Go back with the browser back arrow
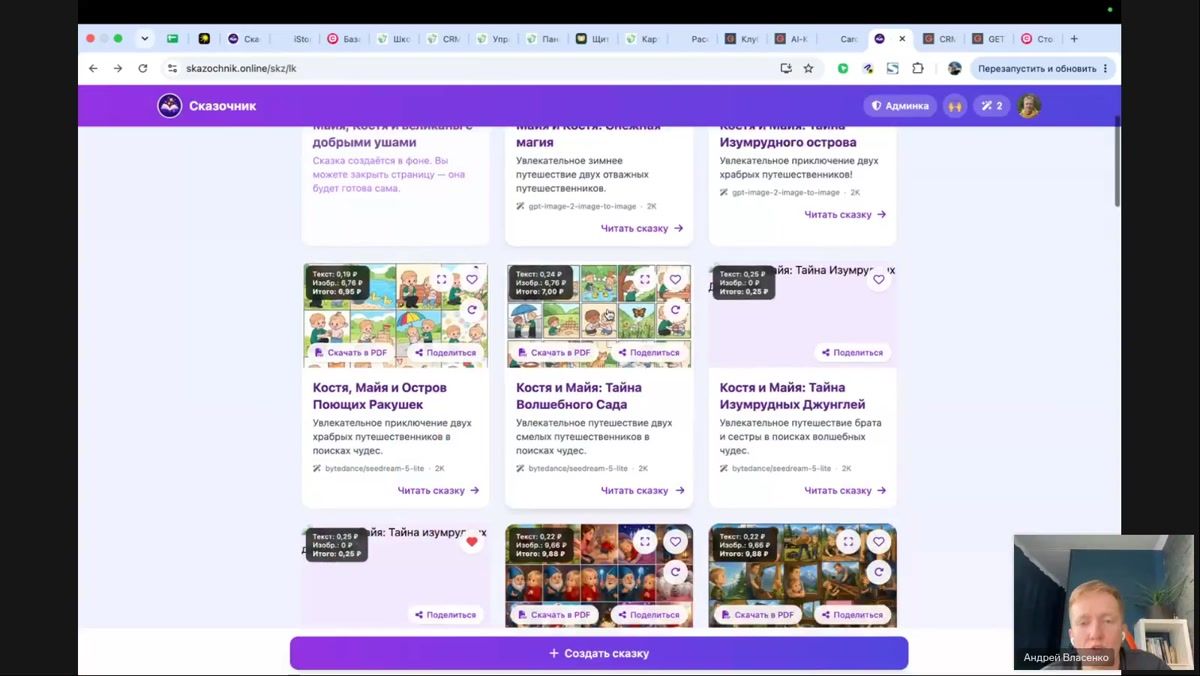The width and height of the screenshot is (1200, 676). coord(93,68)
